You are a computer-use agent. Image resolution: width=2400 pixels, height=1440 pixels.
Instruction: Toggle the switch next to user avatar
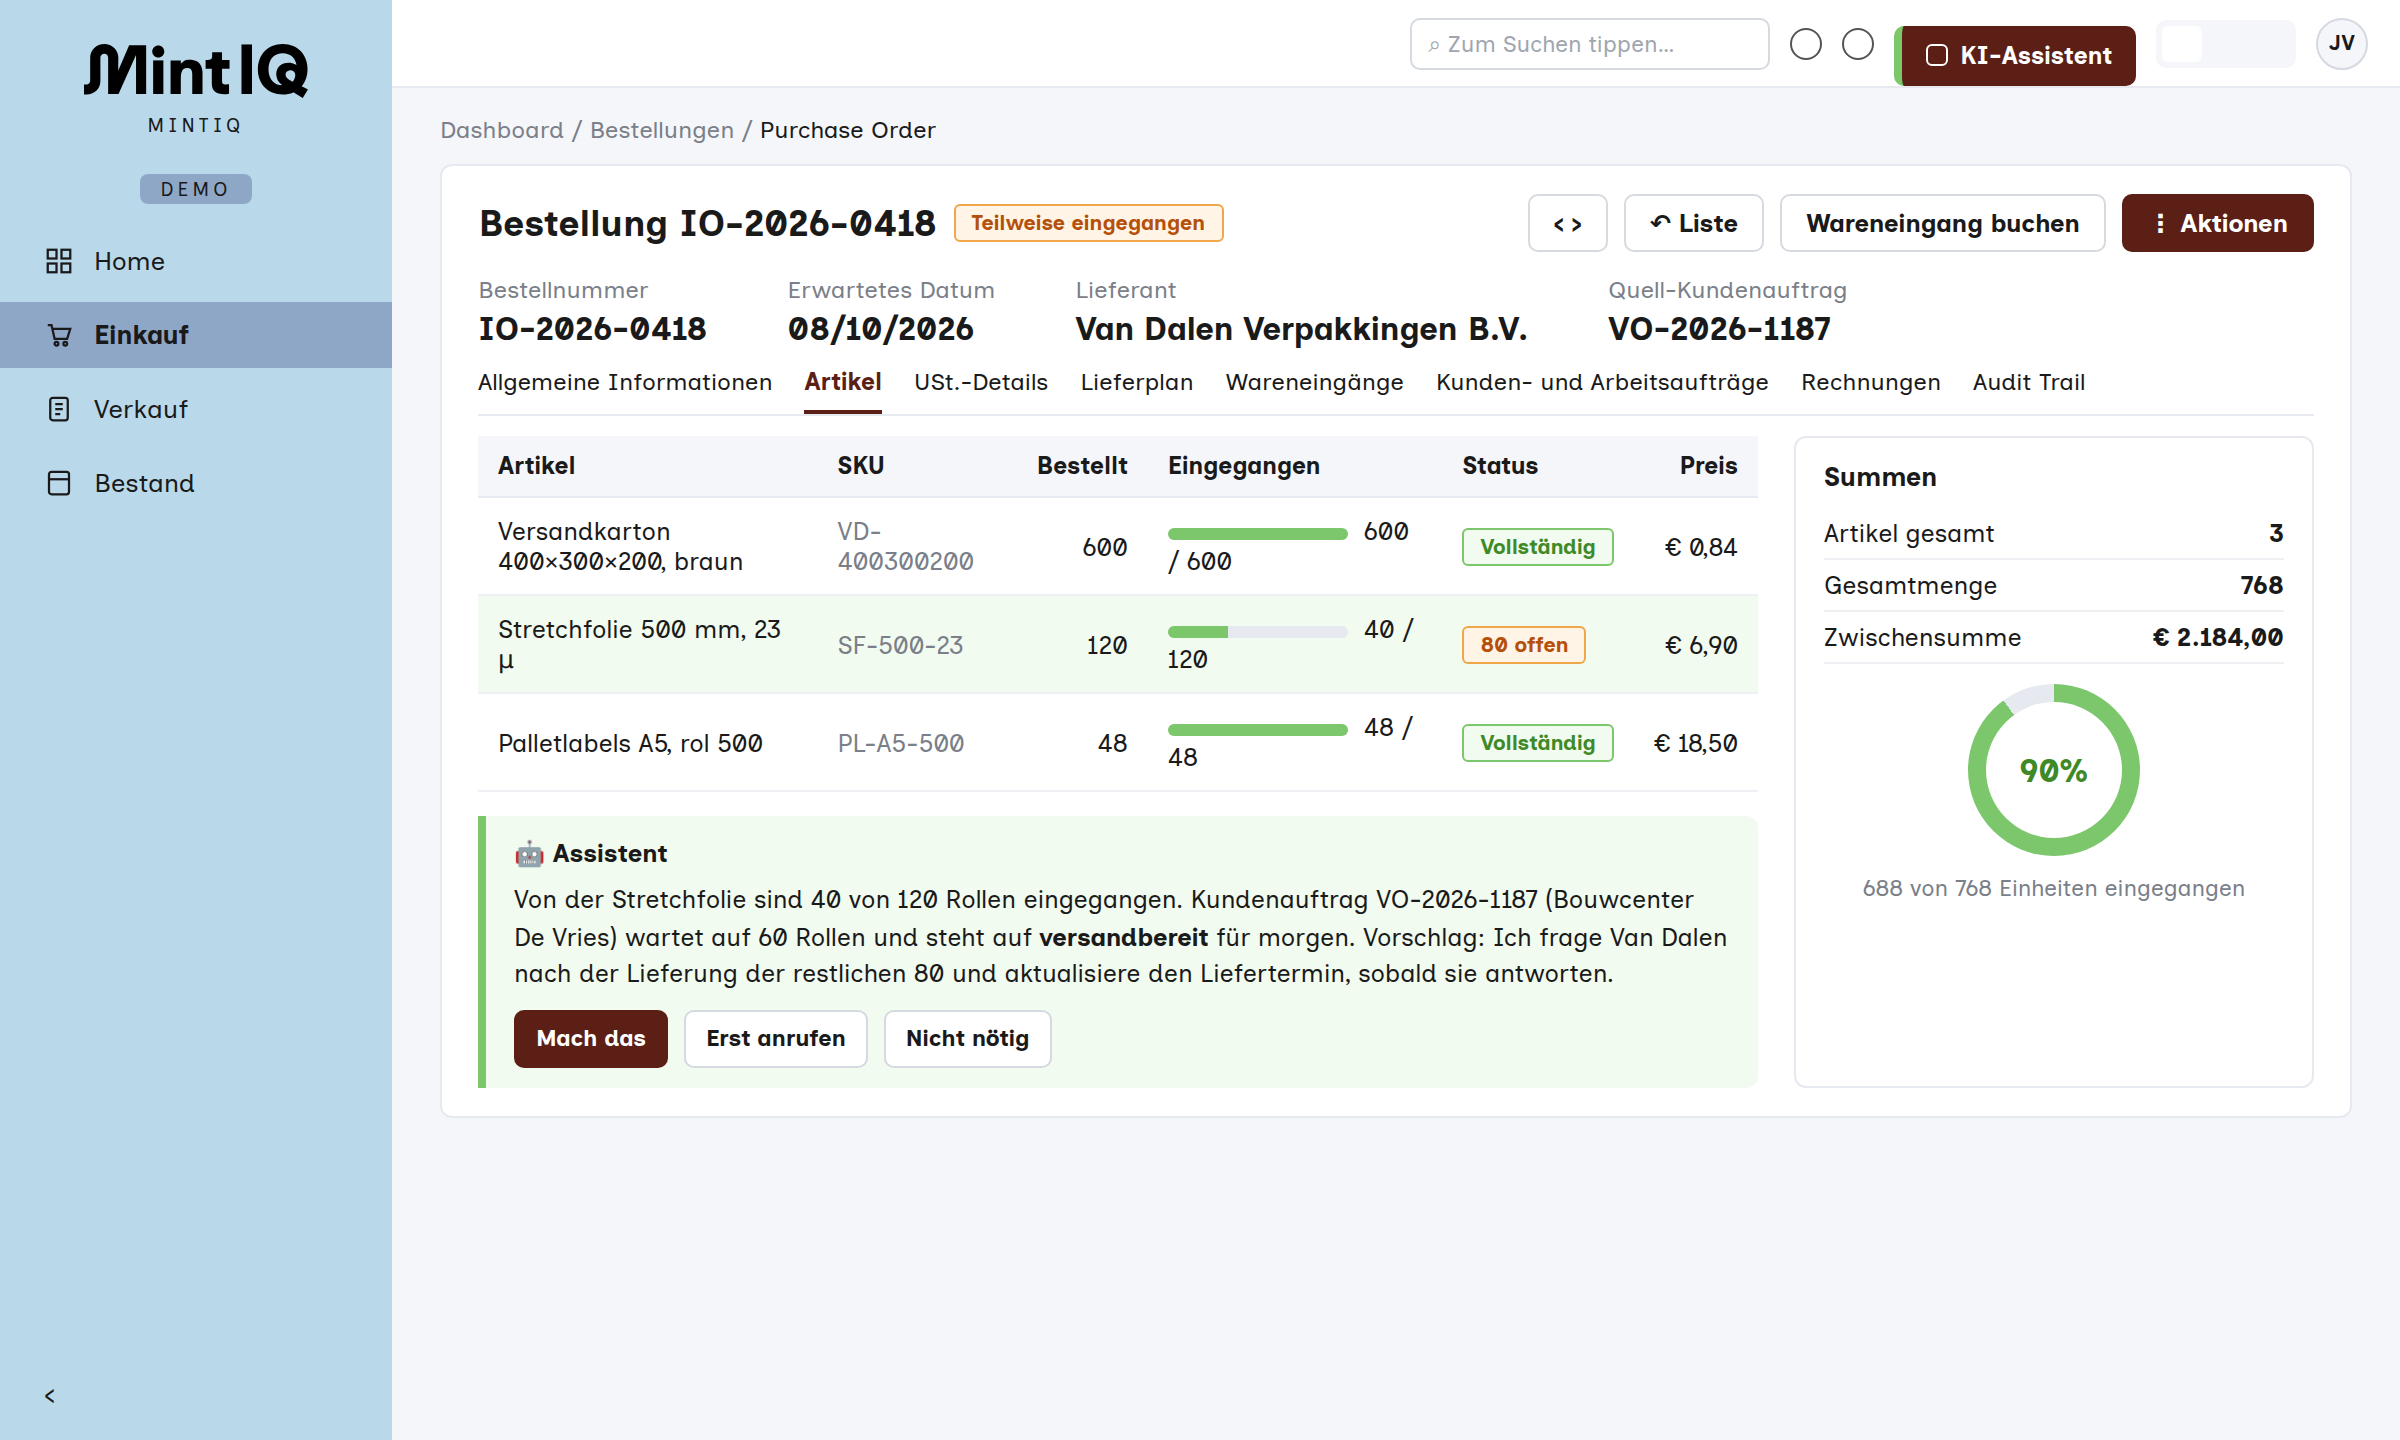click(2225, 44)
